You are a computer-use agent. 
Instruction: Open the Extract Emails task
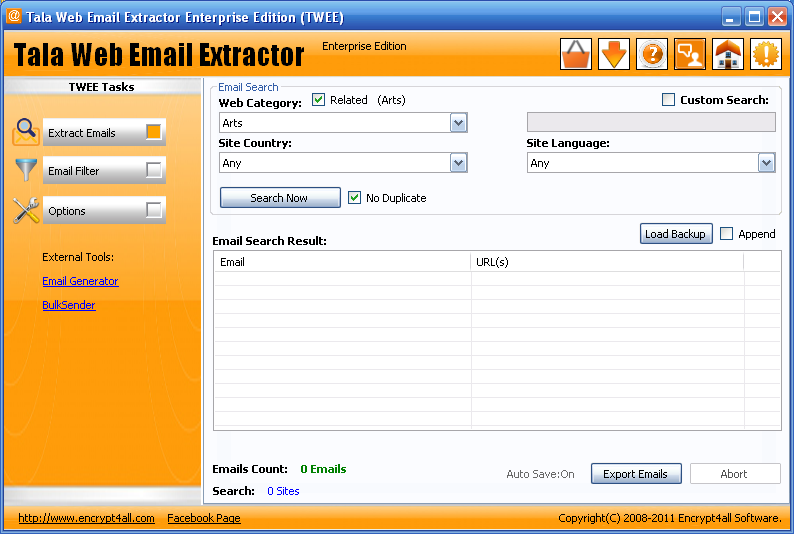click(x=104, y=132)
